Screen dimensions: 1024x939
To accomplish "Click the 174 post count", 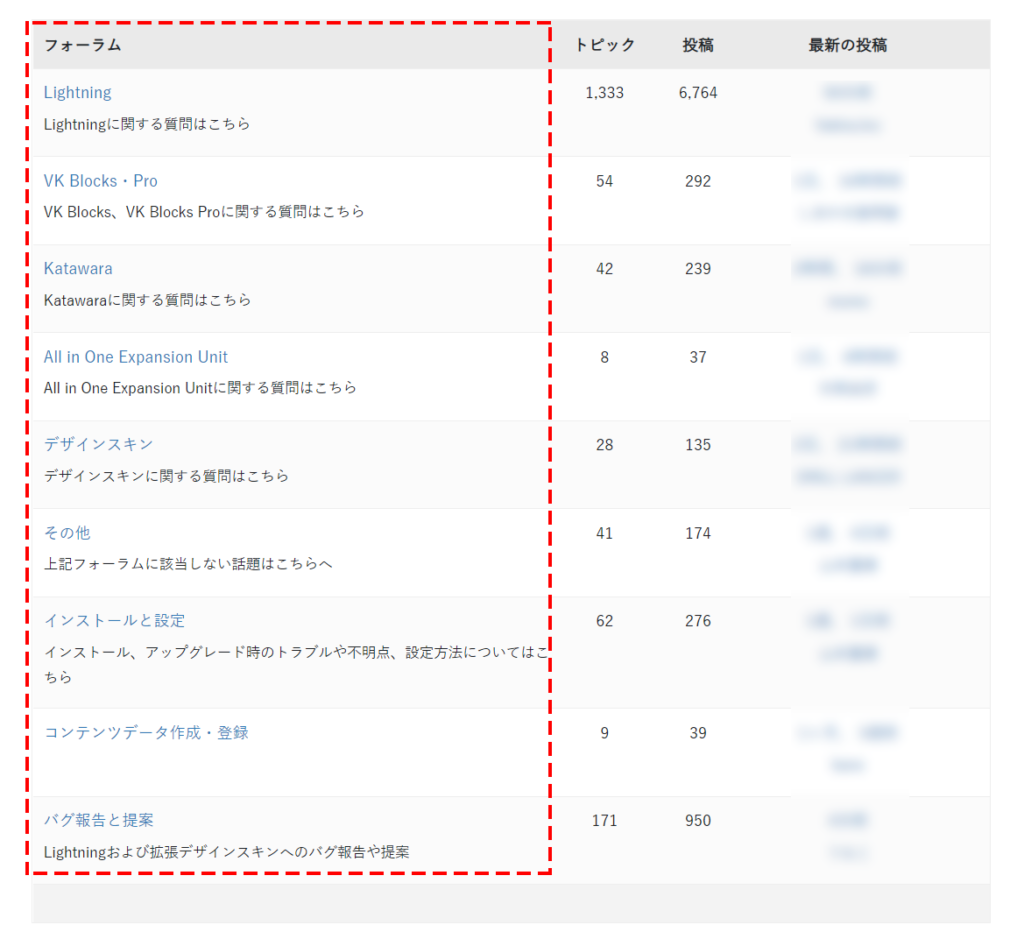I will click(697, 533).
